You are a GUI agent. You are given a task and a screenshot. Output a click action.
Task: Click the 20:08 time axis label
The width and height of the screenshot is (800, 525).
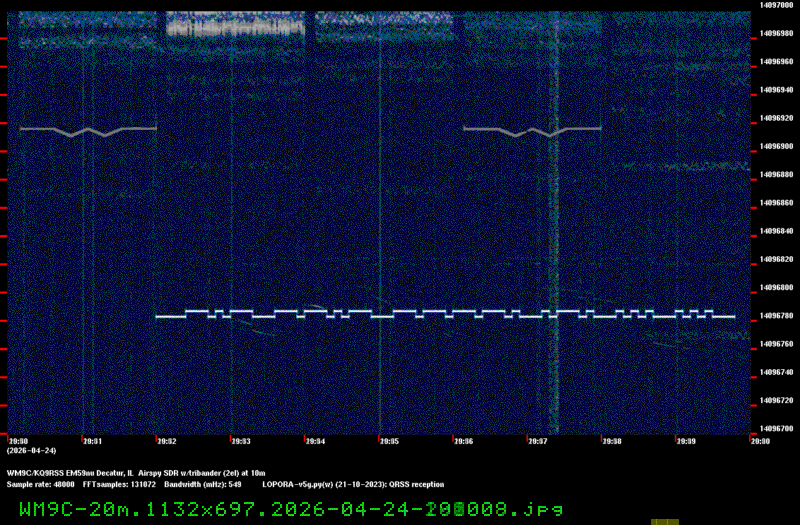coord(612,441)
